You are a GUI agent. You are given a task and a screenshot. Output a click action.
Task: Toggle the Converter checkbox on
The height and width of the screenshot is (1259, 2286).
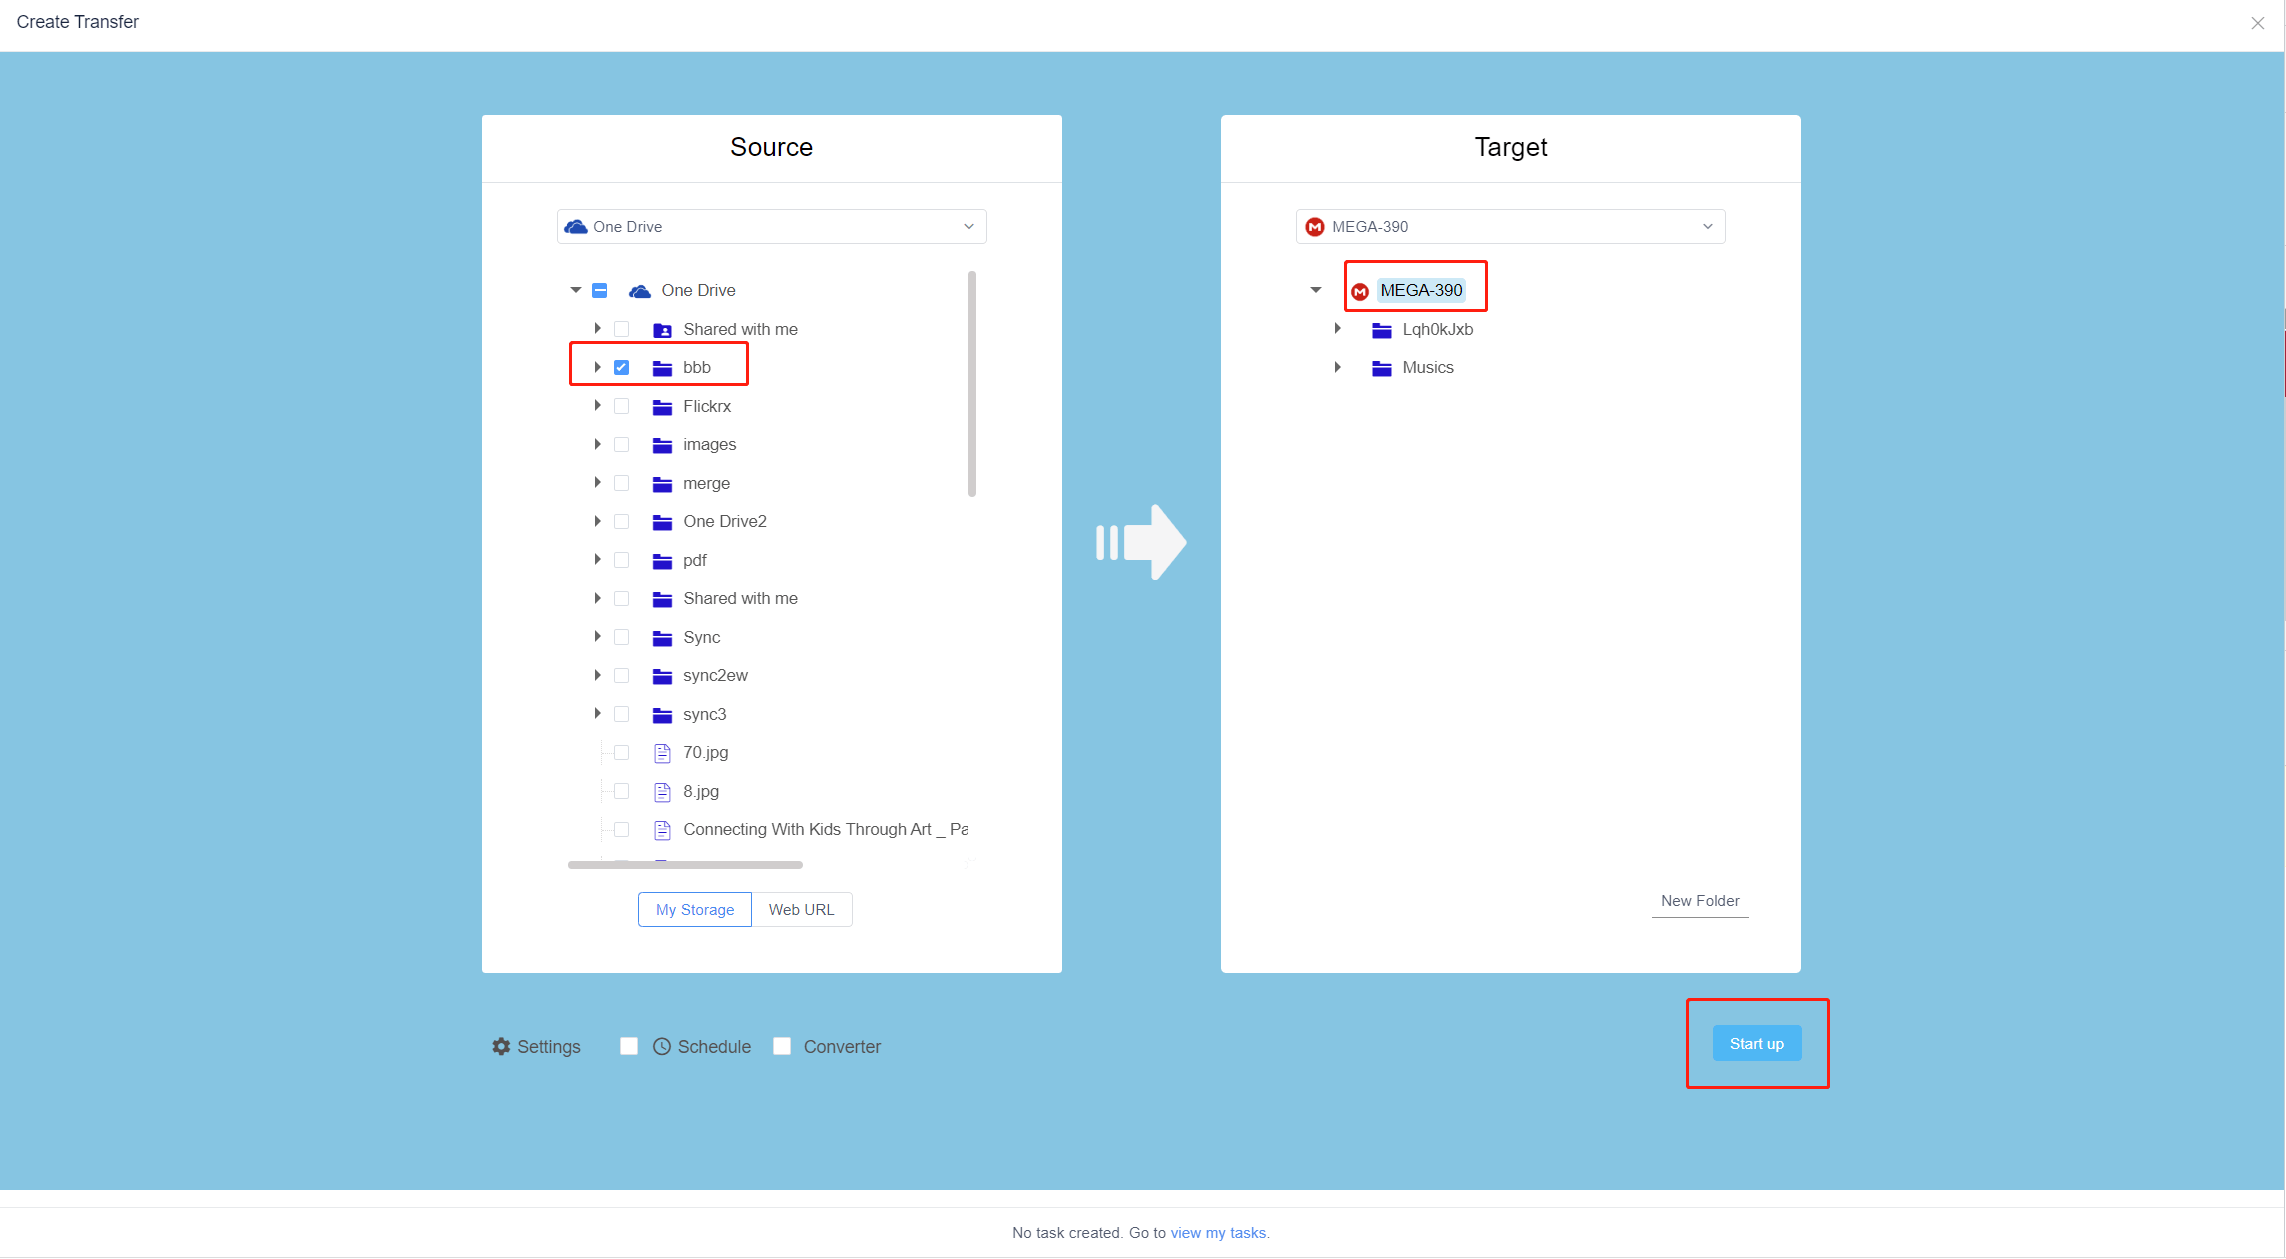click(x=781, y=1045)
